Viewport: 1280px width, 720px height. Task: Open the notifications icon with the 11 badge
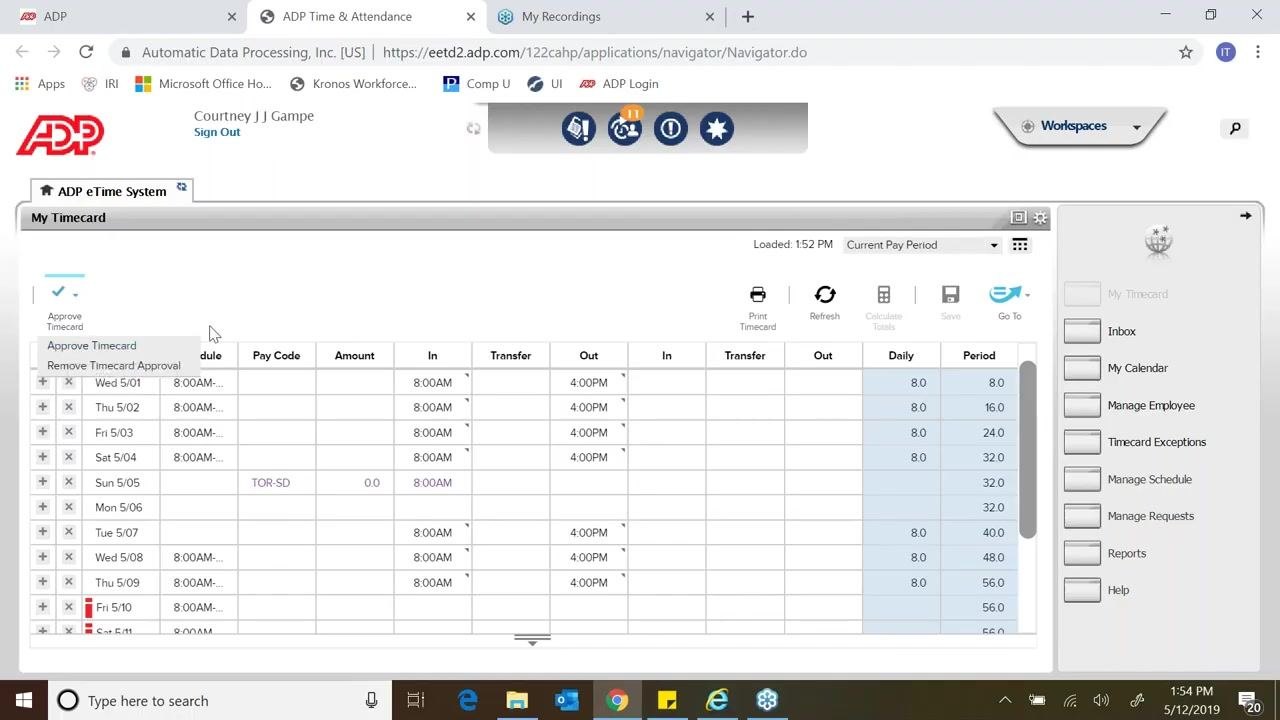click(x=625, y=128)
